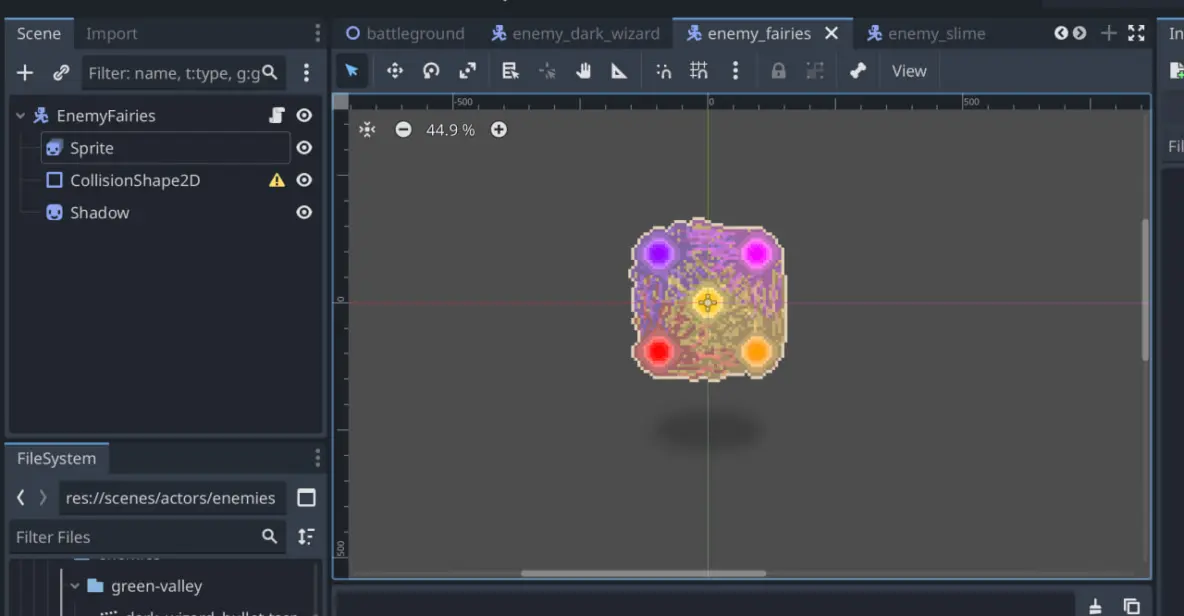
Task: Toggle visibility of the Shadow node
Action: tap(304, 213)
